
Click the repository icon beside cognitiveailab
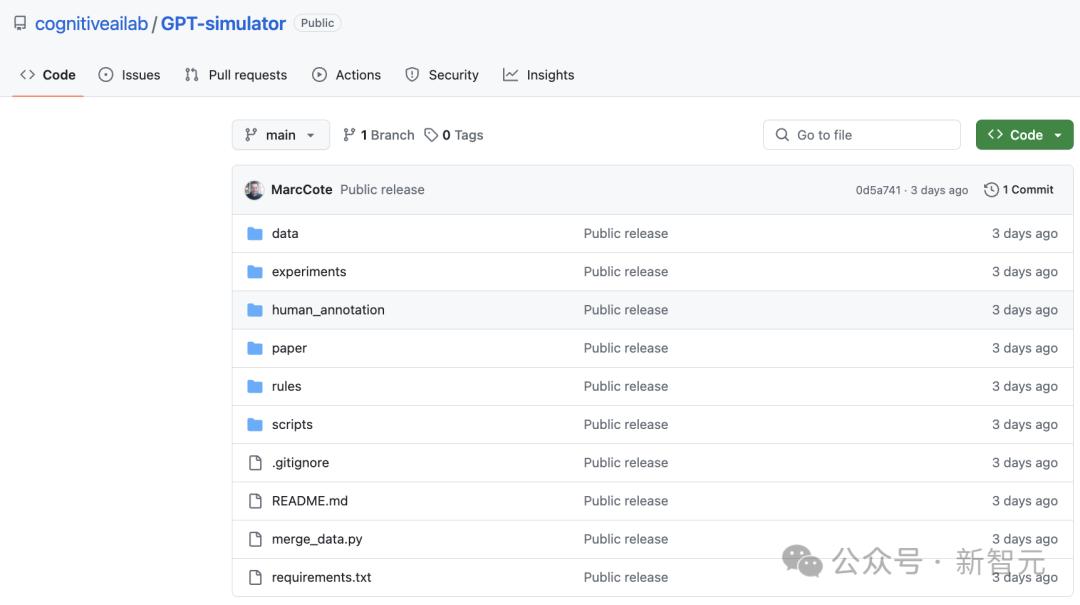pyautogui.click(x=20, y=23)
